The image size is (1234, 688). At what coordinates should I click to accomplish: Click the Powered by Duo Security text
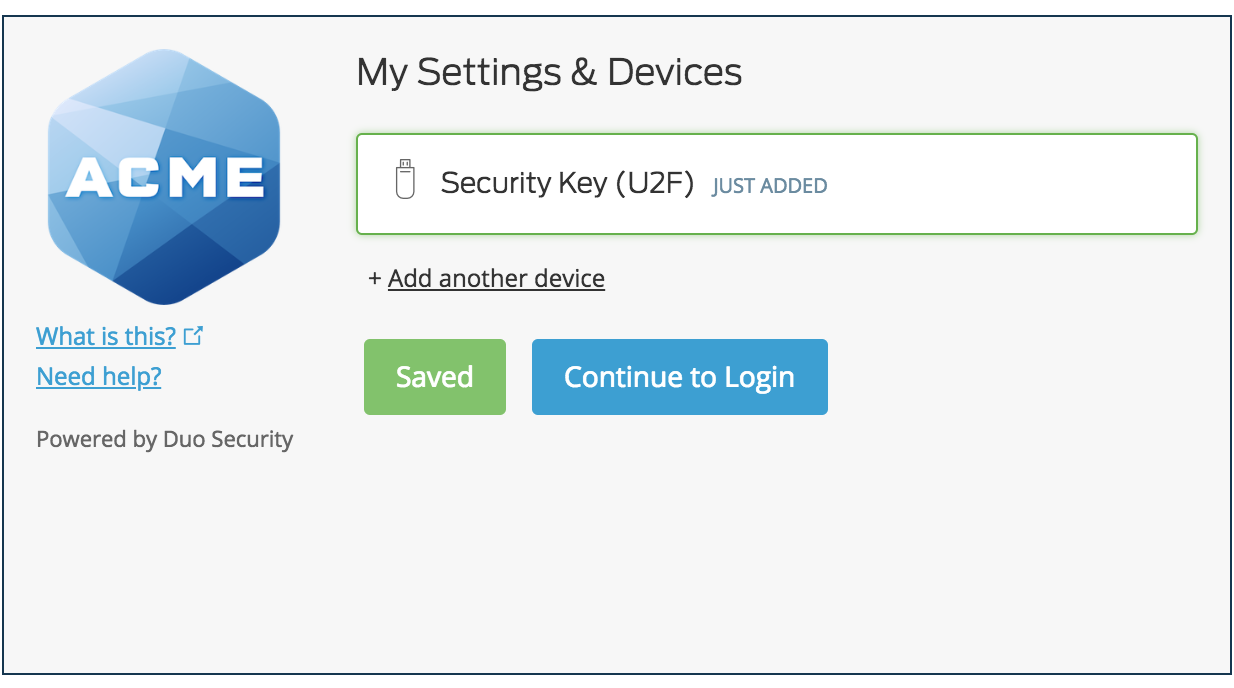click(165, 439)
